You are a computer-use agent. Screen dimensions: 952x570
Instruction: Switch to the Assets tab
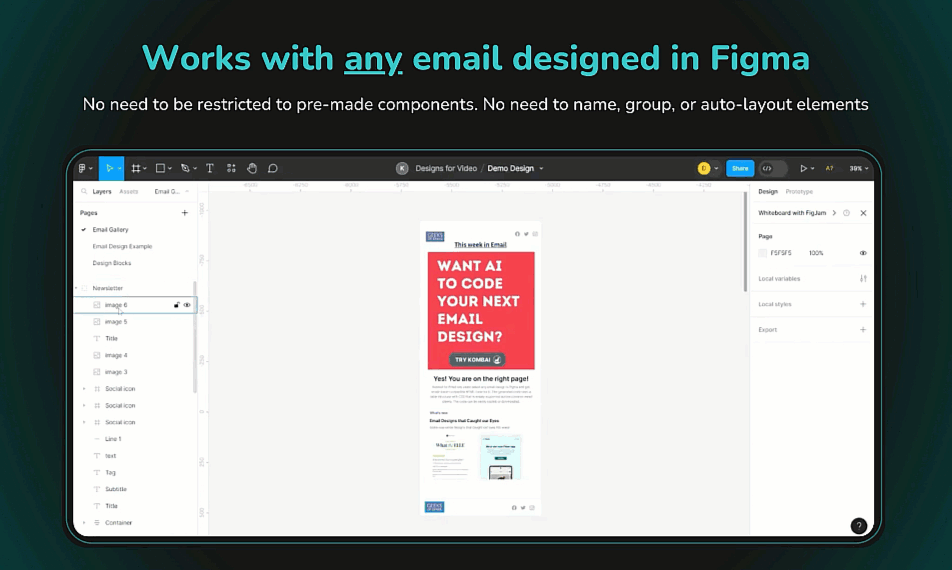tap(129, 191)
